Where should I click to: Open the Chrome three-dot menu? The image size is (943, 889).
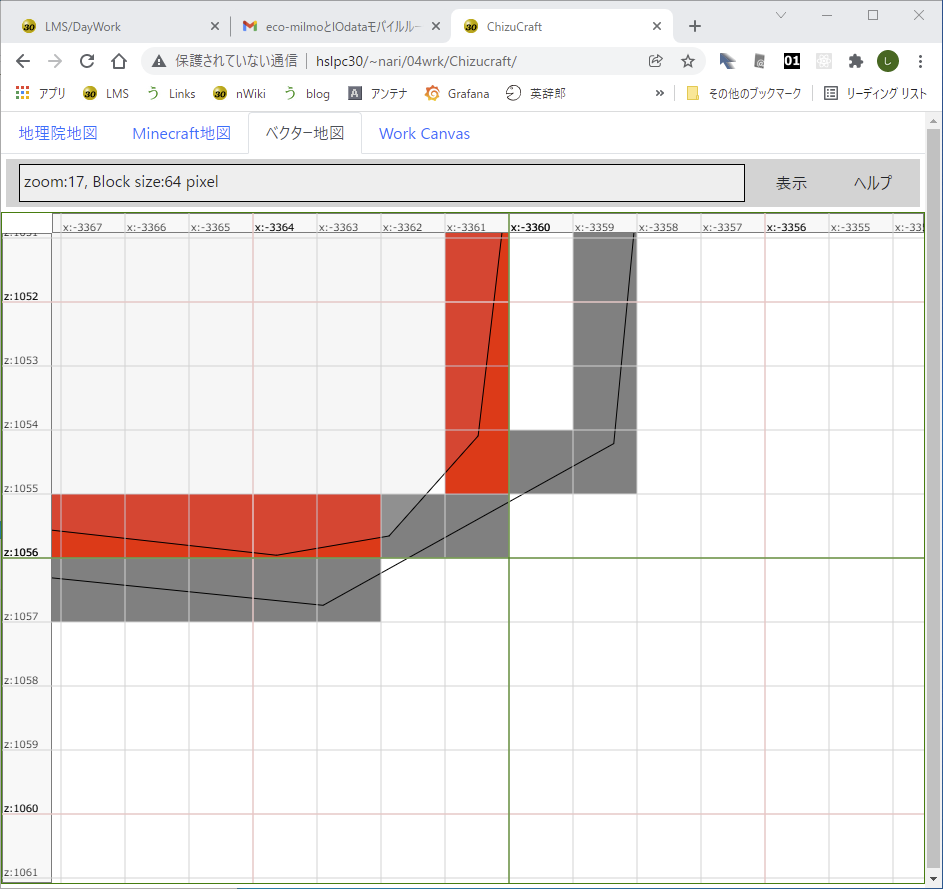[x=920, y=61]
